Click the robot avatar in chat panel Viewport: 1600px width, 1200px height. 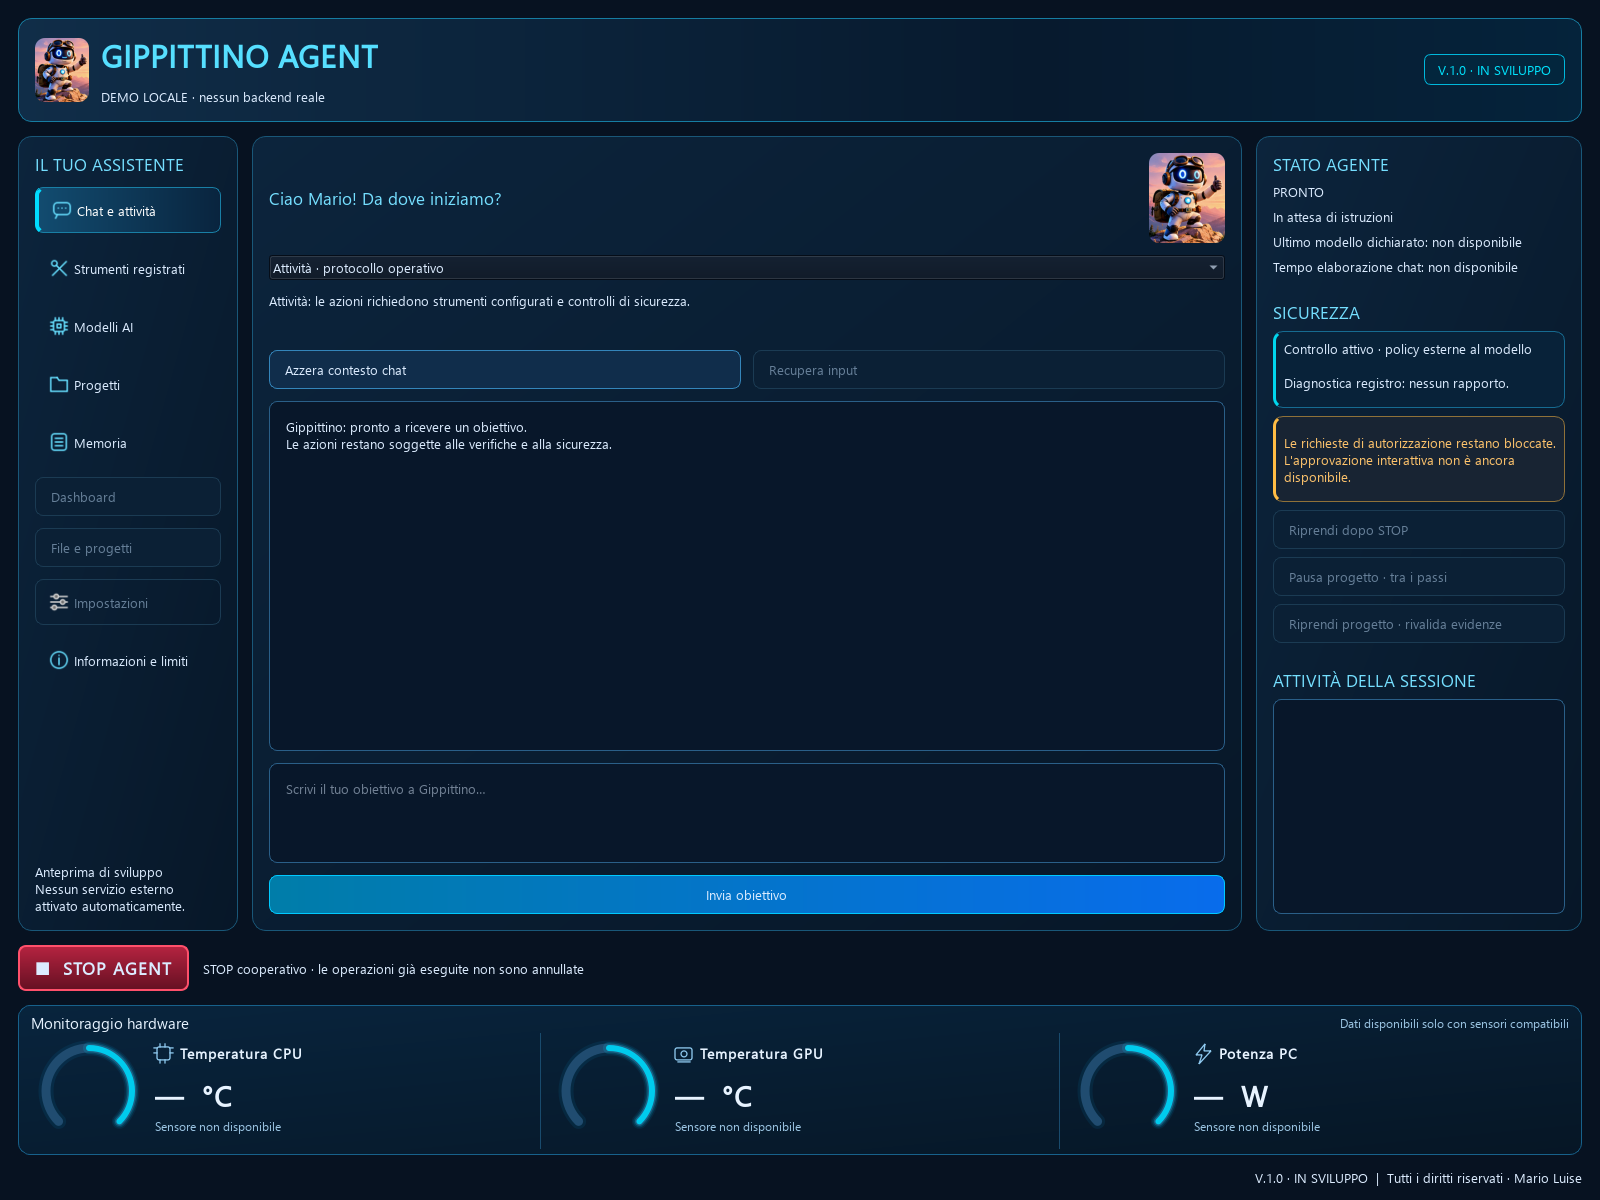point(1187,198)
